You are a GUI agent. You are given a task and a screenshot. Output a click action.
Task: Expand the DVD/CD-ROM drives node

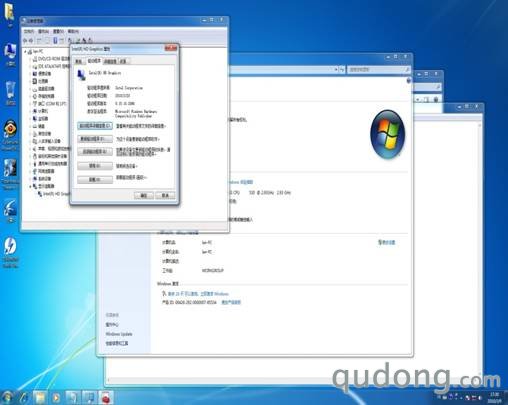click(30, 59)
